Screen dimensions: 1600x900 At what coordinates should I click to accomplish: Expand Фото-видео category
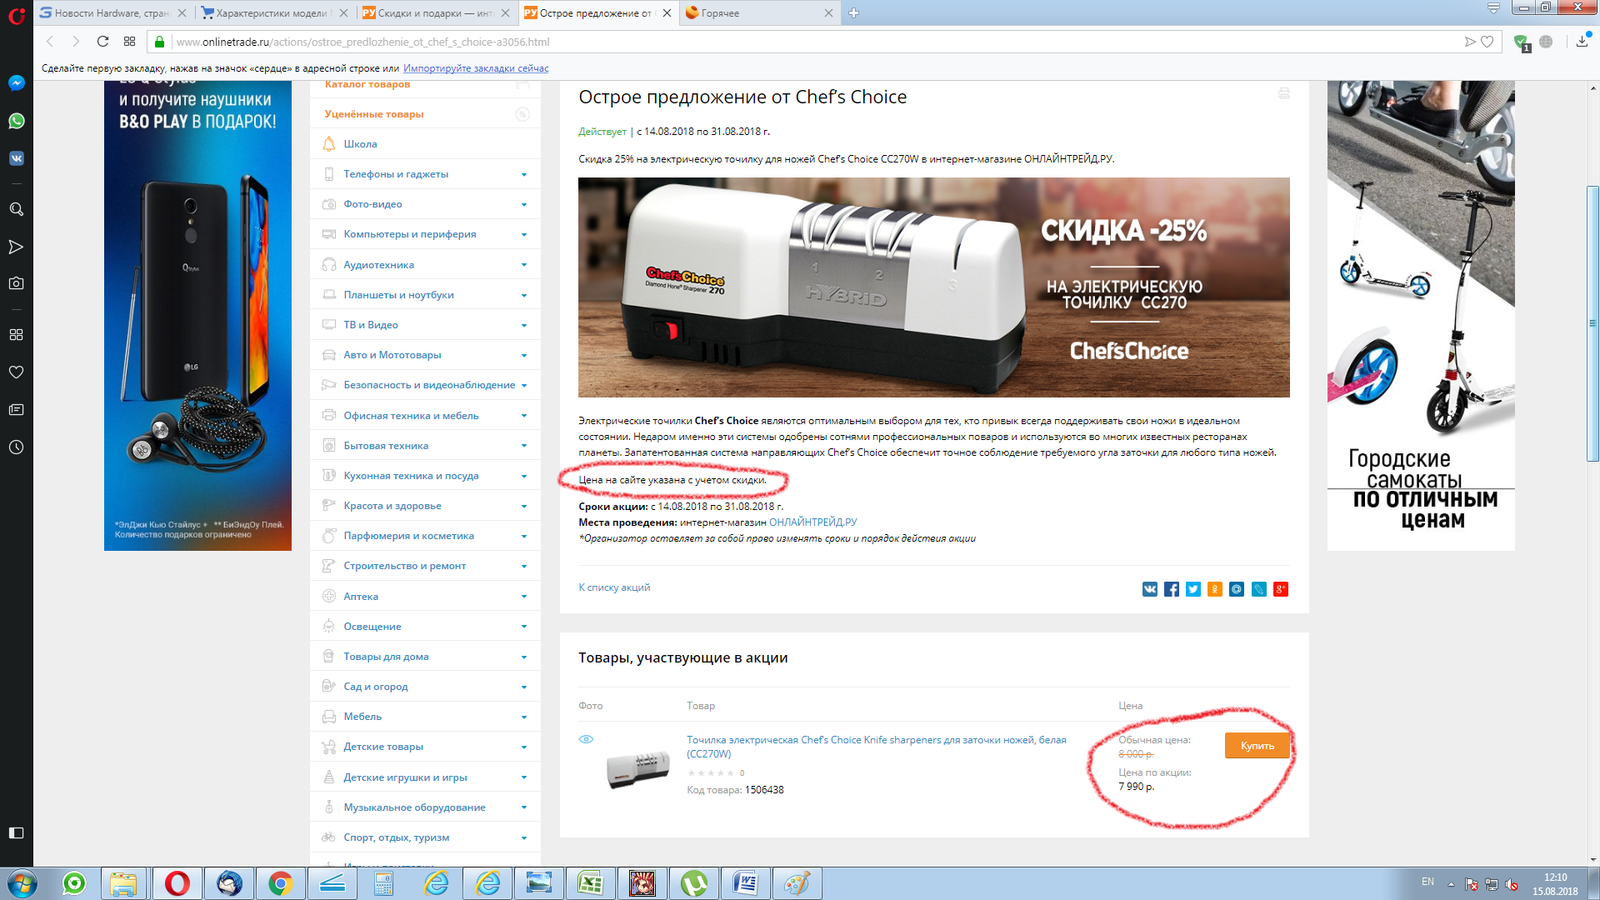tap(524, 204)
